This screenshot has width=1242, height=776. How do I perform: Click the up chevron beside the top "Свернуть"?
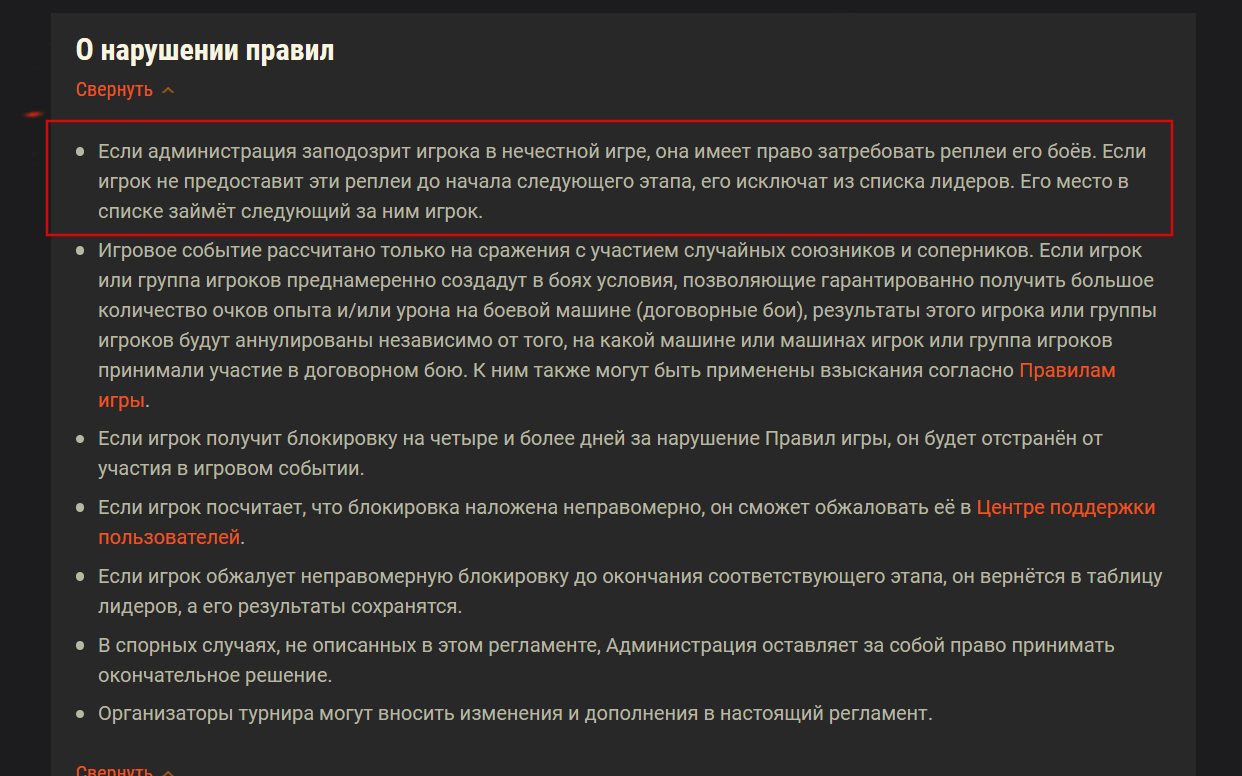168,91
